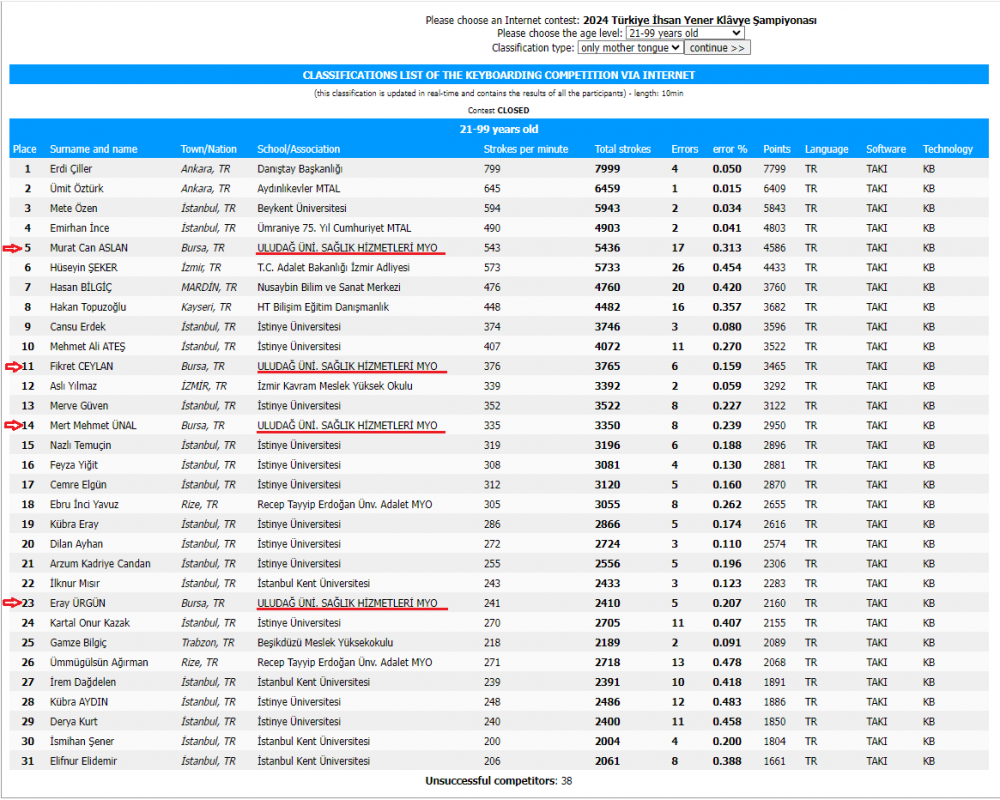This screenshot has height=800, width=1000.
Task: Click Murat Can ASLAN's name
Action: (89, 248)
